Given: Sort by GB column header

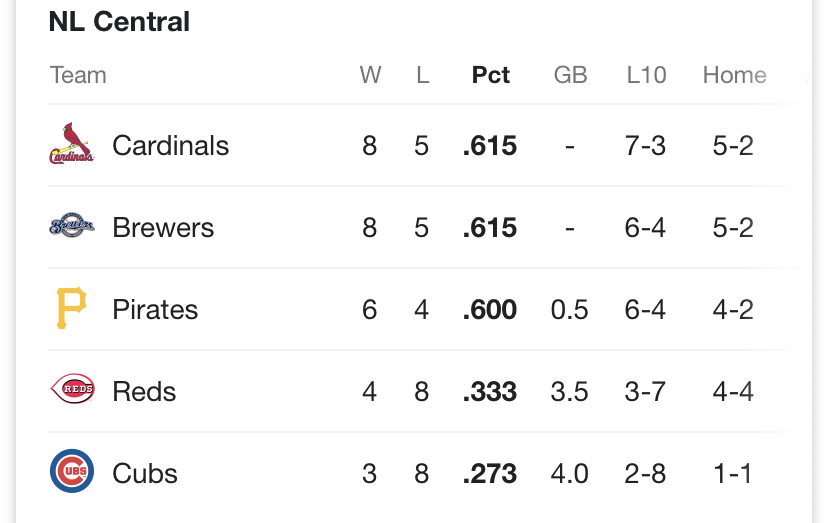Looking at the screenshot, I should click(570, 75).
